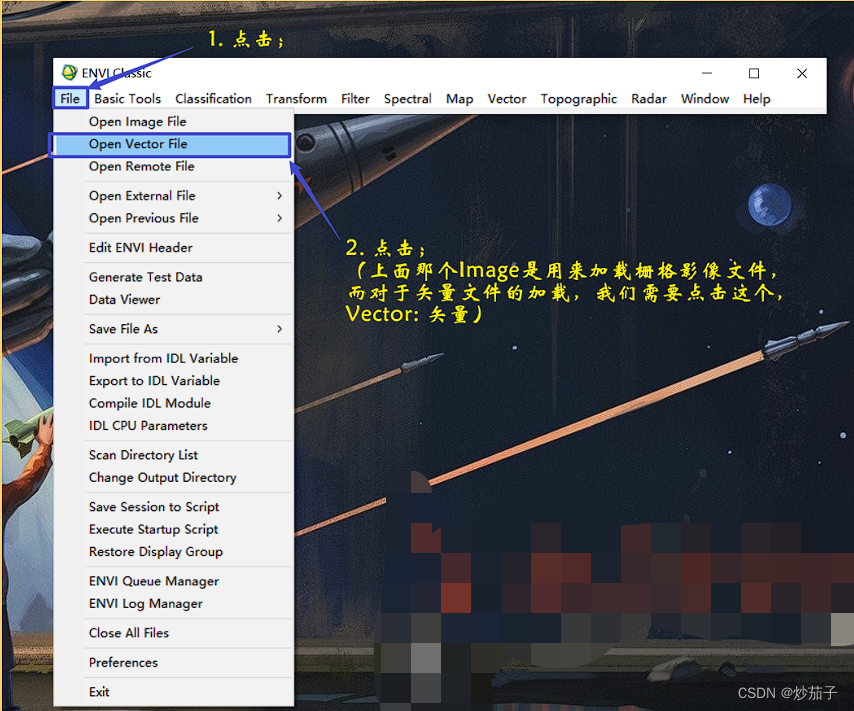Select Edit ENVI Header
Viewport: 854px width, 711px height.
tap(173, 247)
